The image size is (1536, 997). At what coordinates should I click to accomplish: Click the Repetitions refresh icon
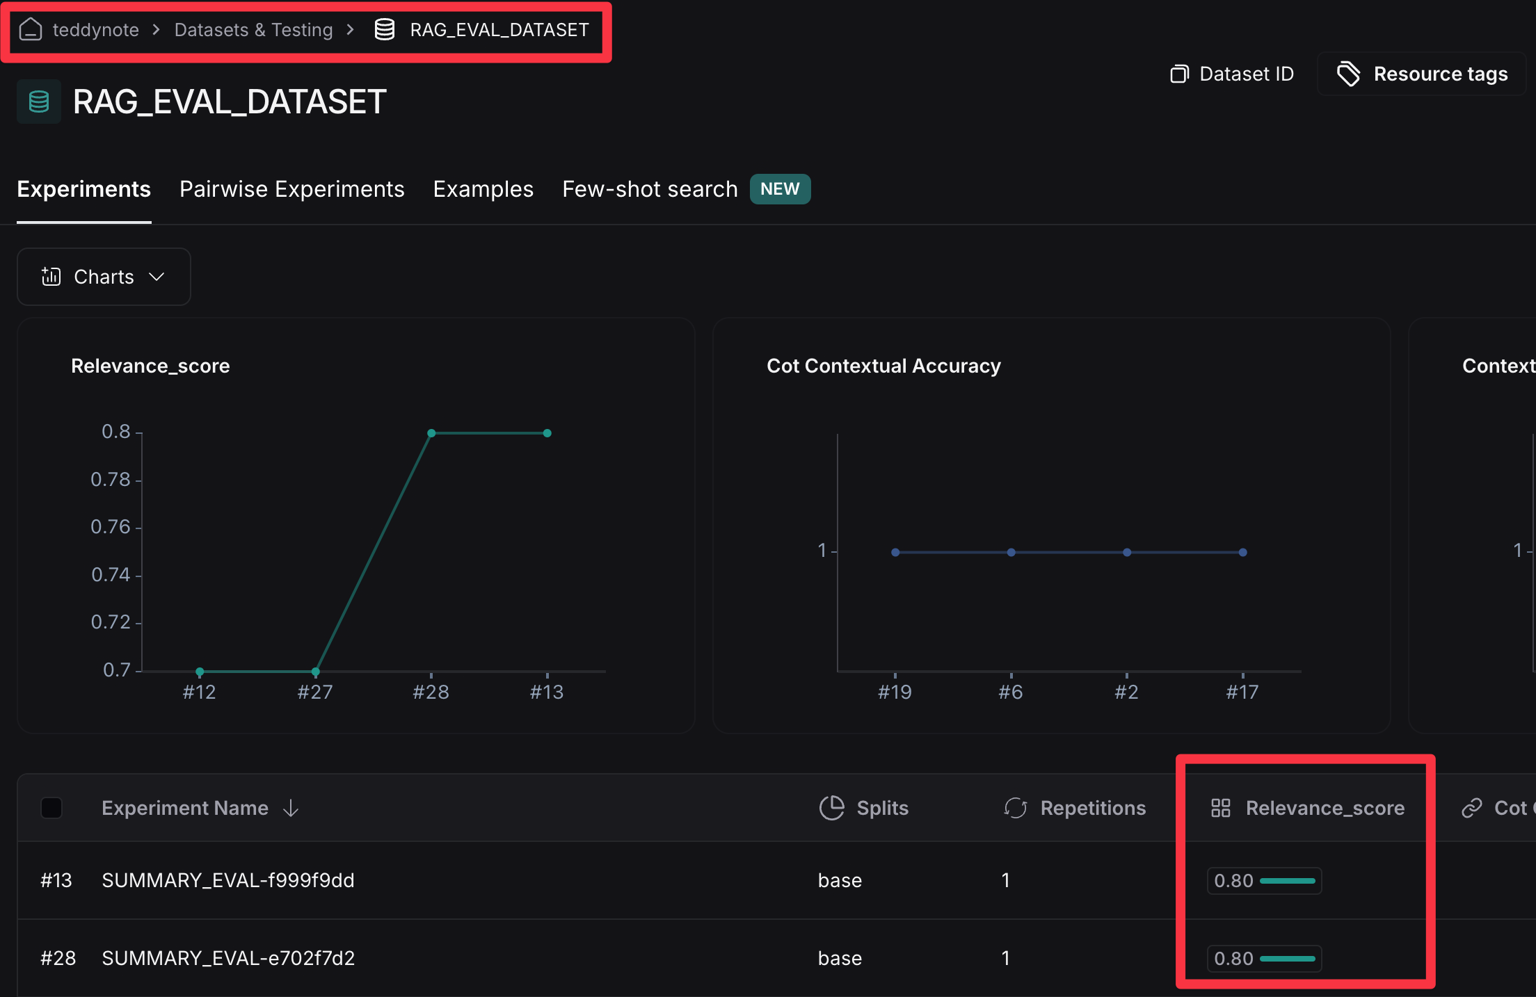coord(1015,808)
